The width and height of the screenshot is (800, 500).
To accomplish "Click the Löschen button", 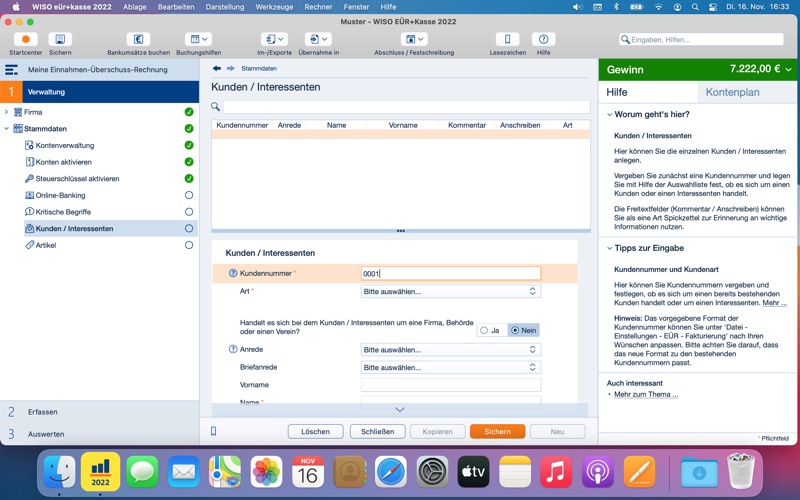I will [315, 432].
